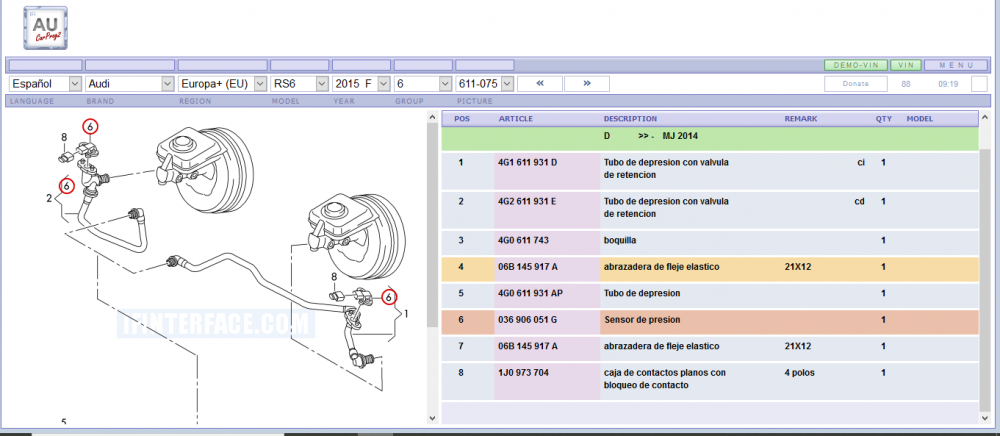Select article 4G1 611 931 D
Image resolution: width=1000 pixels, height=436 pixels.
(527, 163)
